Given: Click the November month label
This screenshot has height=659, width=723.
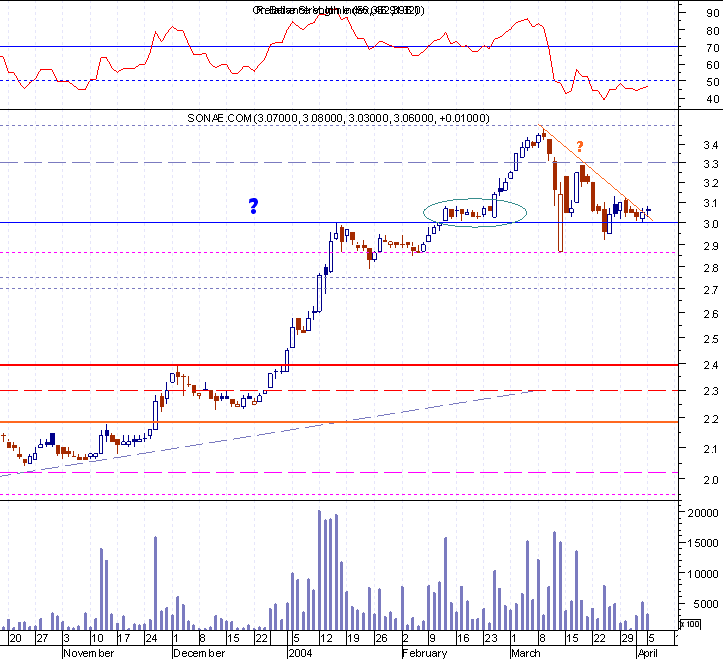Looking at the screenshot, I should 89,653.
